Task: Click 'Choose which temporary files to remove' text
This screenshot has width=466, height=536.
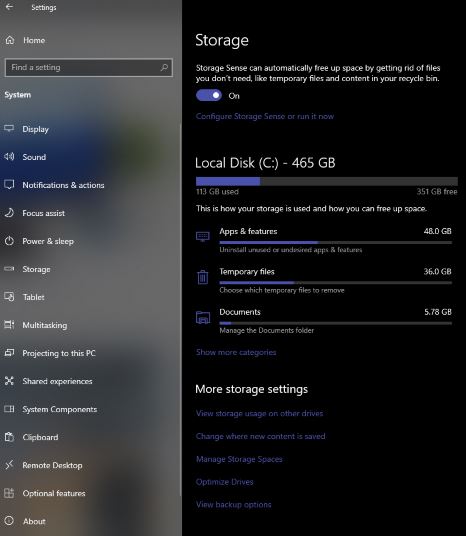Action: pos(282,290)
